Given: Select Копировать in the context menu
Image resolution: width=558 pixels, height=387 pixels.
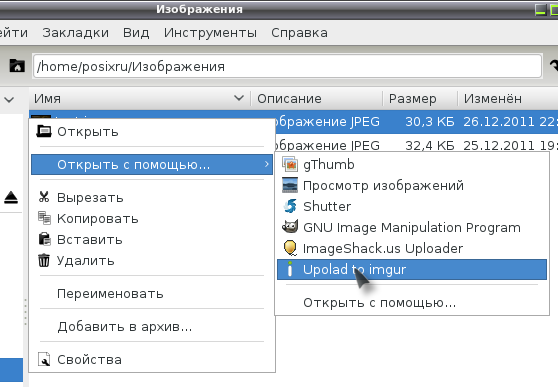Looking at the screenshot, I should (152, 218).
